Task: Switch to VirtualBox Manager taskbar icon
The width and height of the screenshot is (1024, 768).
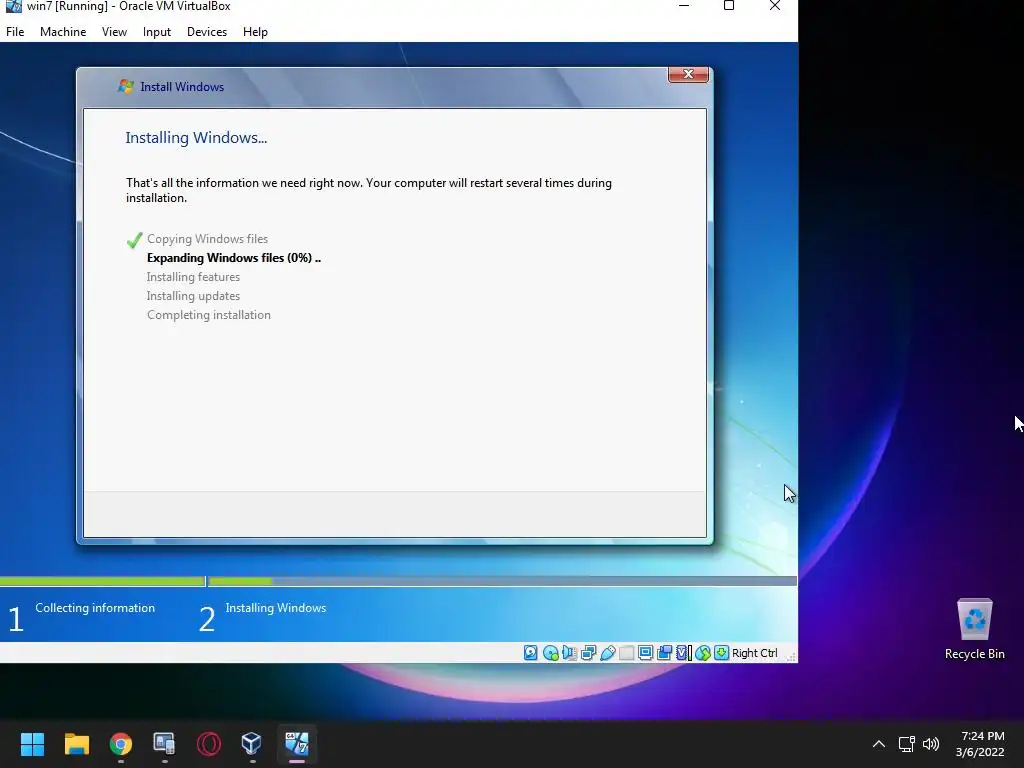Action: pyautogui.click(x=252, y=744)
